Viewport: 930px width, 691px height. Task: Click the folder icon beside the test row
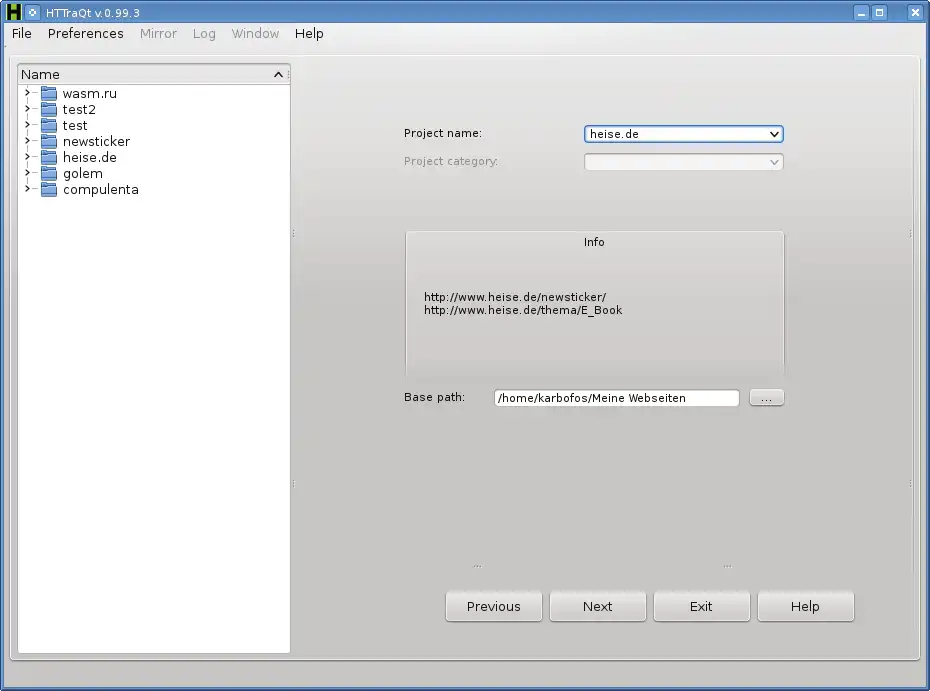pos(49,125)
